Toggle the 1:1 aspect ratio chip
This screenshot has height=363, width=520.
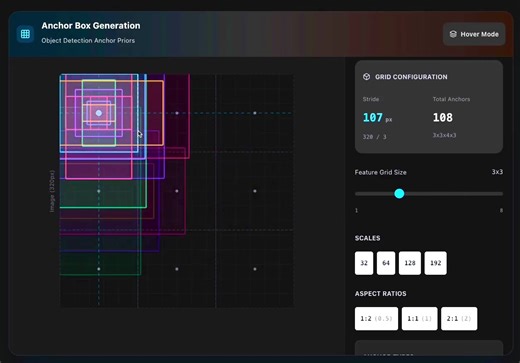(420, 319)
